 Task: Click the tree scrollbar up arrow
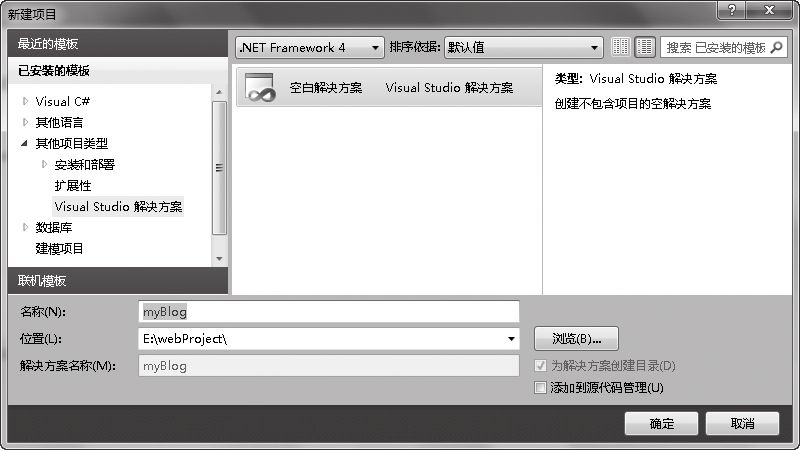tap(219, 92)
